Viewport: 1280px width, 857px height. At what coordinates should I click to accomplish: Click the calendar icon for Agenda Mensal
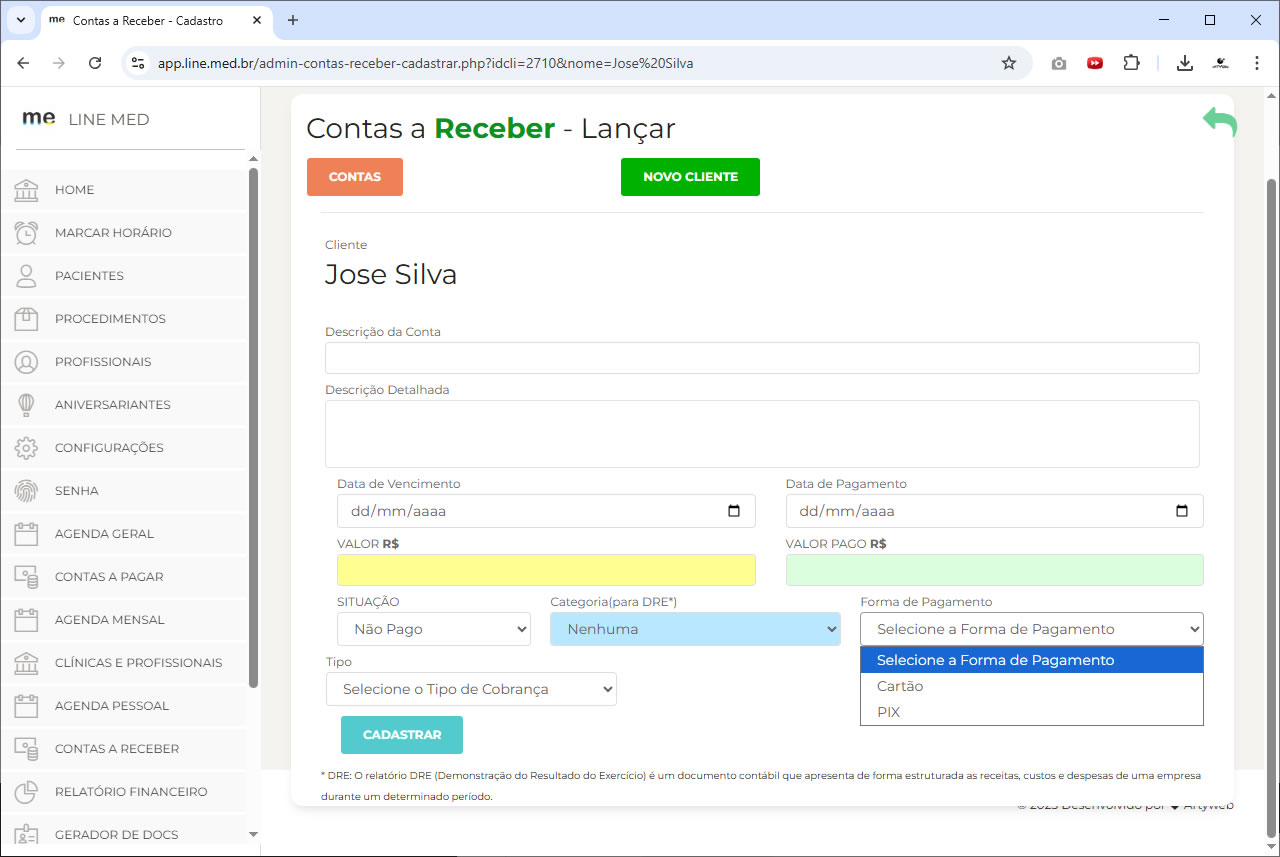coord(26,620)
